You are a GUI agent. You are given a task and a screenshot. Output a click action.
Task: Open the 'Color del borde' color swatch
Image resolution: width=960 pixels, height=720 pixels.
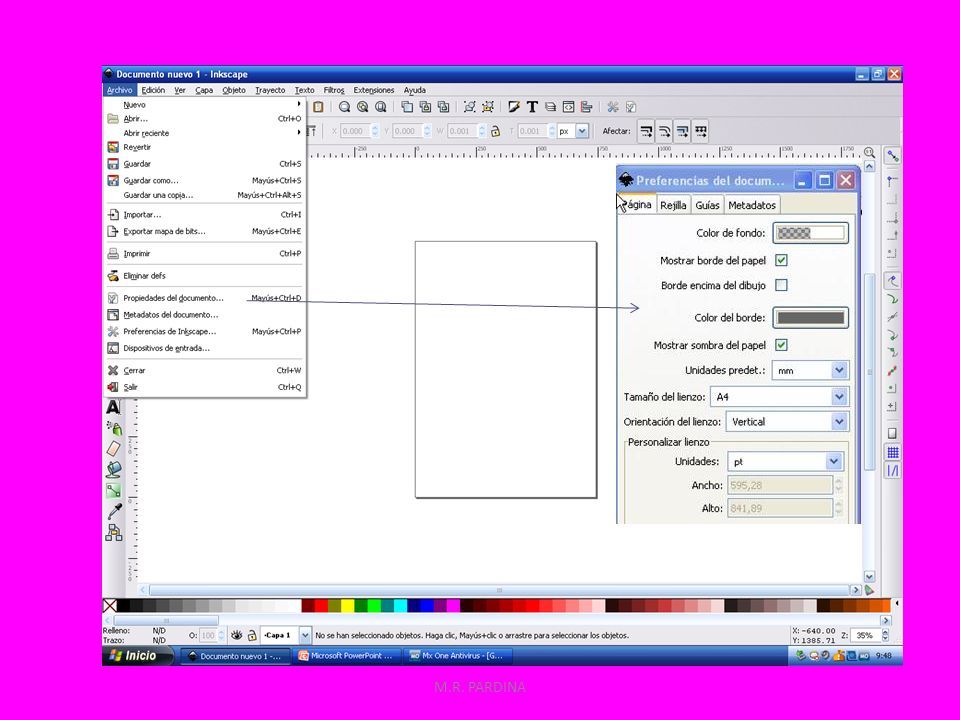click(x=810, y=318)
